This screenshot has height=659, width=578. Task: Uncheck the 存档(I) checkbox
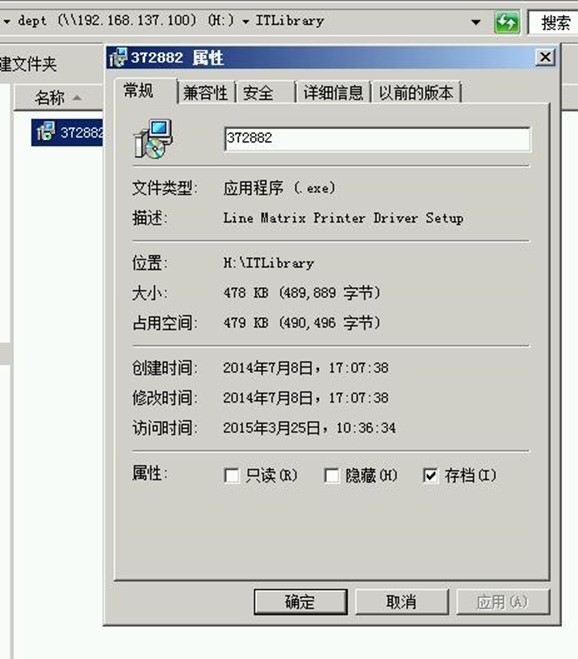[x=430, y=476]
